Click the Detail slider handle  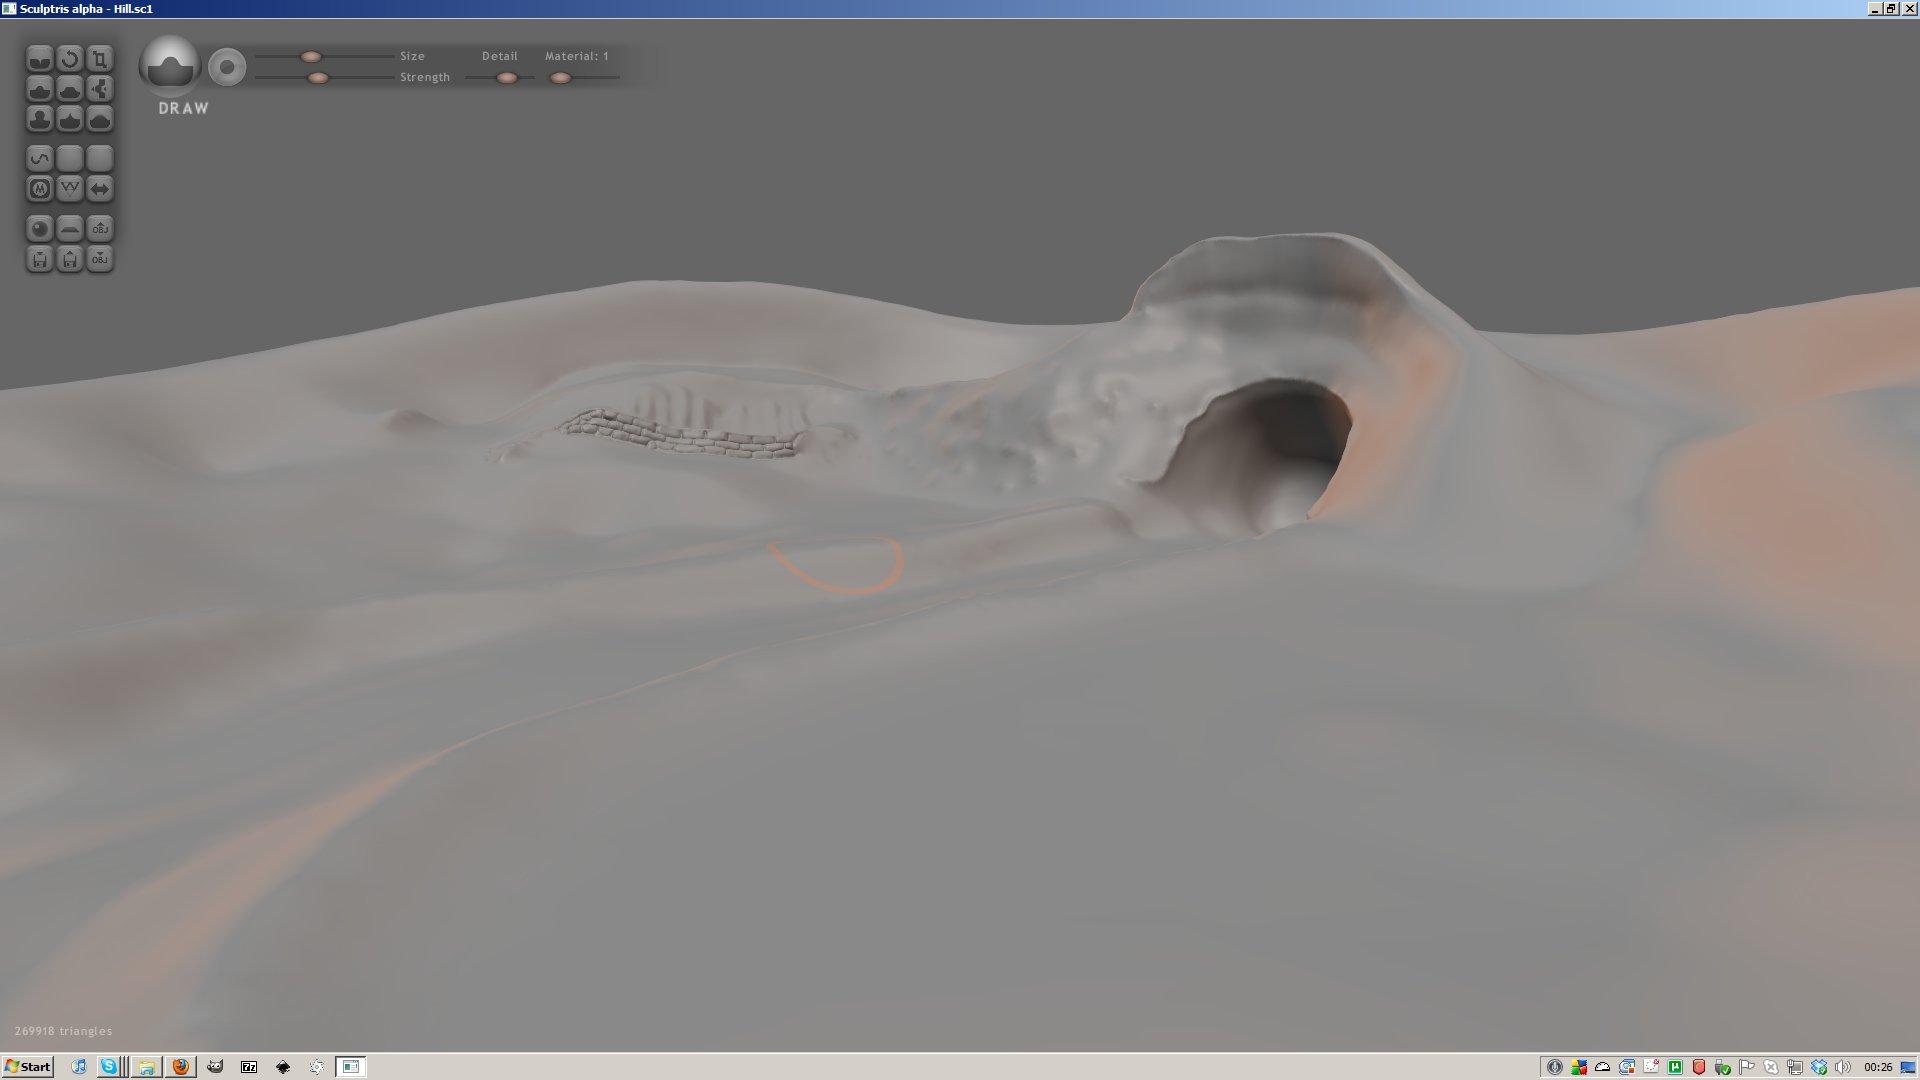click(x=507, y=78)
